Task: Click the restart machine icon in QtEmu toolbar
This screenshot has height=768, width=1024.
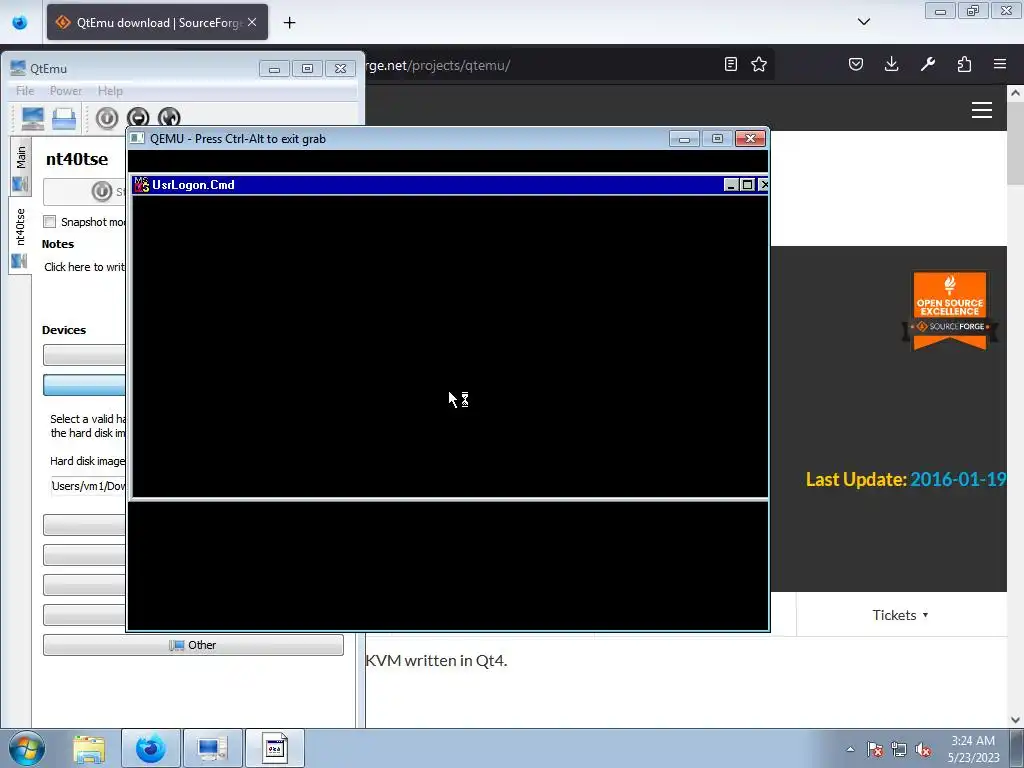Action: (x=169, y=118)
